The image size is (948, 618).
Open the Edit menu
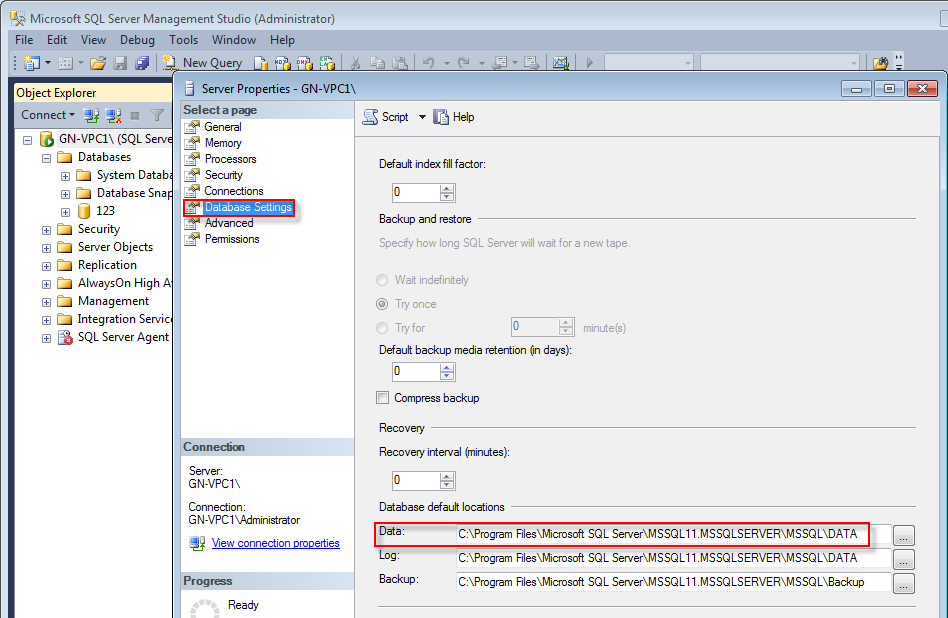(57, 40)
